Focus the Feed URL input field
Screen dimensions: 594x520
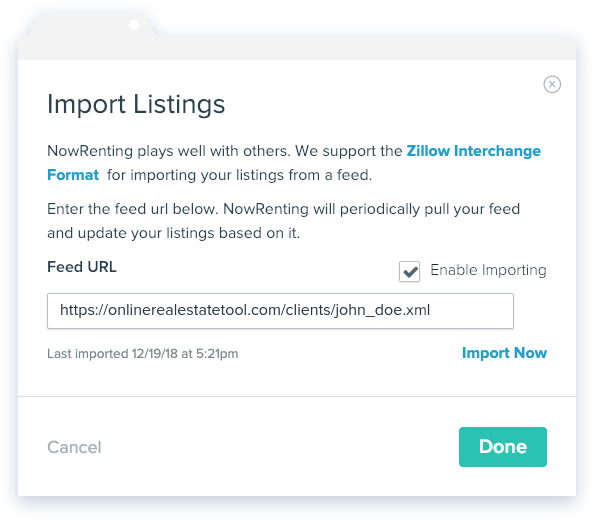[280, 311]
